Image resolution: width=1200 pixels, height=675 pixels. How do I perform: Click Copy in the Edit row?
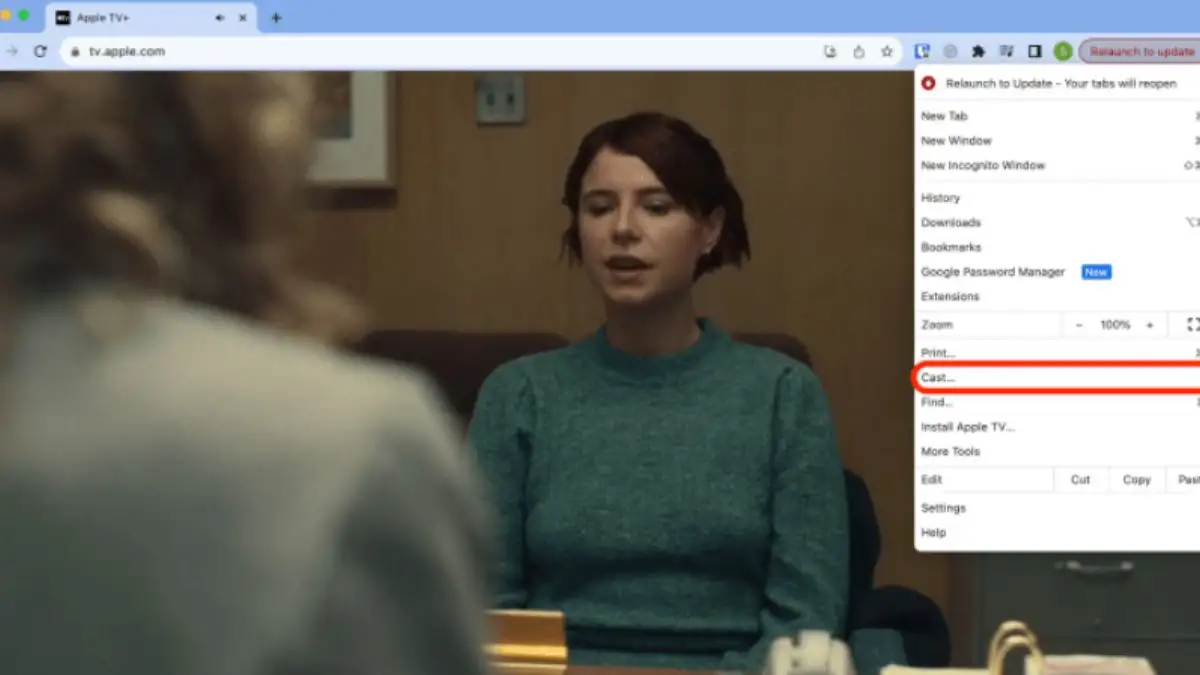[x=1137, y=480]
